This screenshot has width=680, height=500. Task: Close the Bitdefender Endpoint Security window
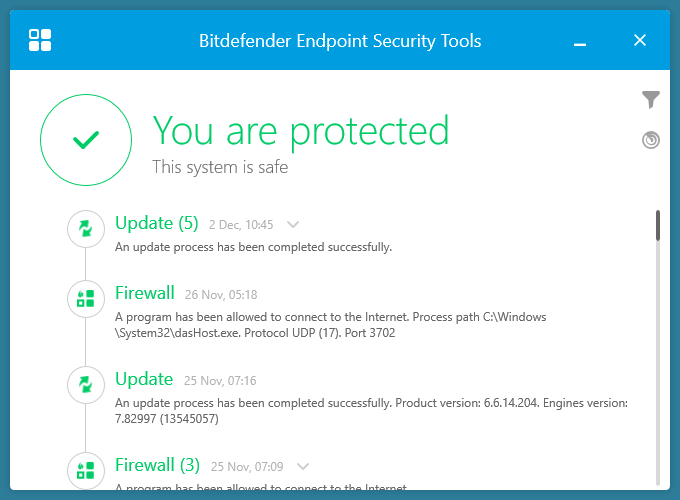tap(640, 41)
